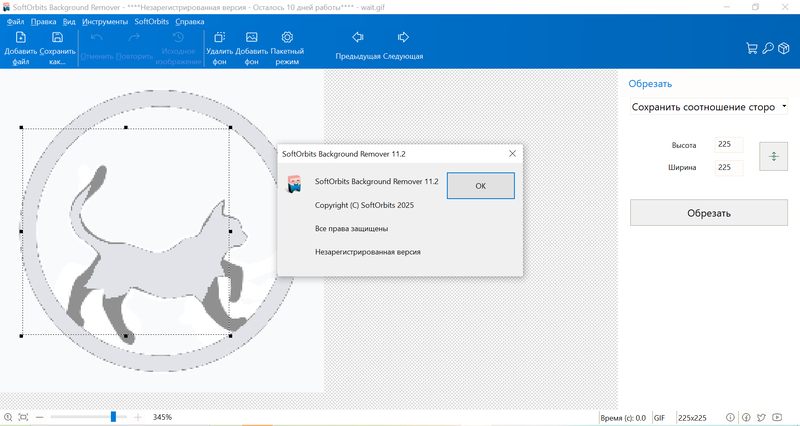Select the Удалить фон tool

(219, 44)
